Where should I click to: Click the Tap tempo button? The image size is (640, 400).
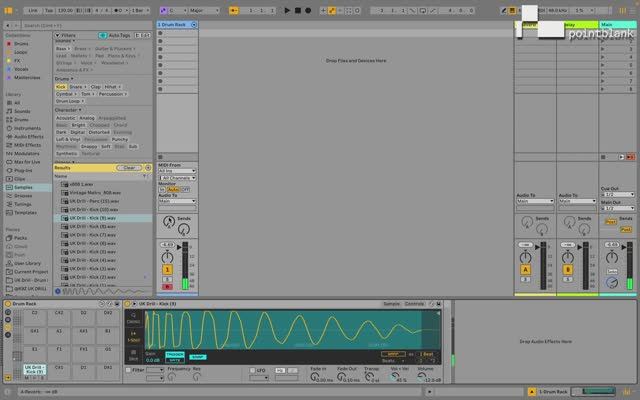tap(49, 11)
